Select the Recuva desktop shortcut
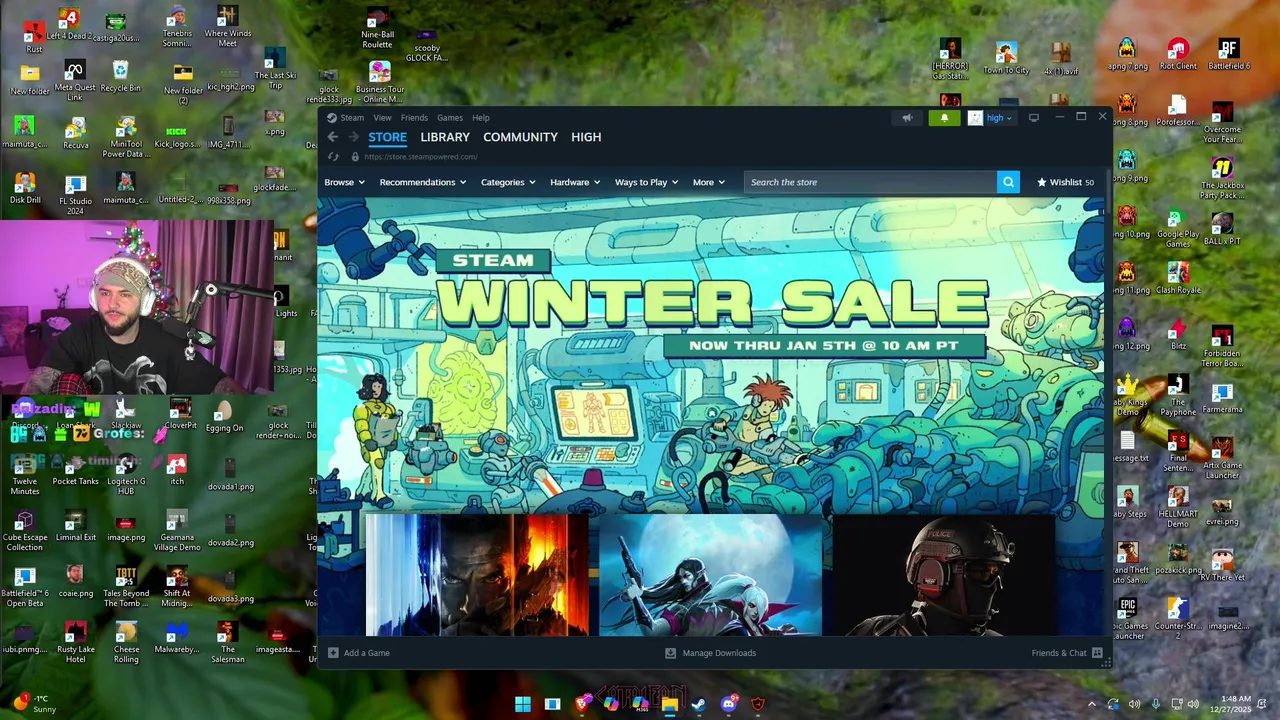 click(x=75, y=134)
